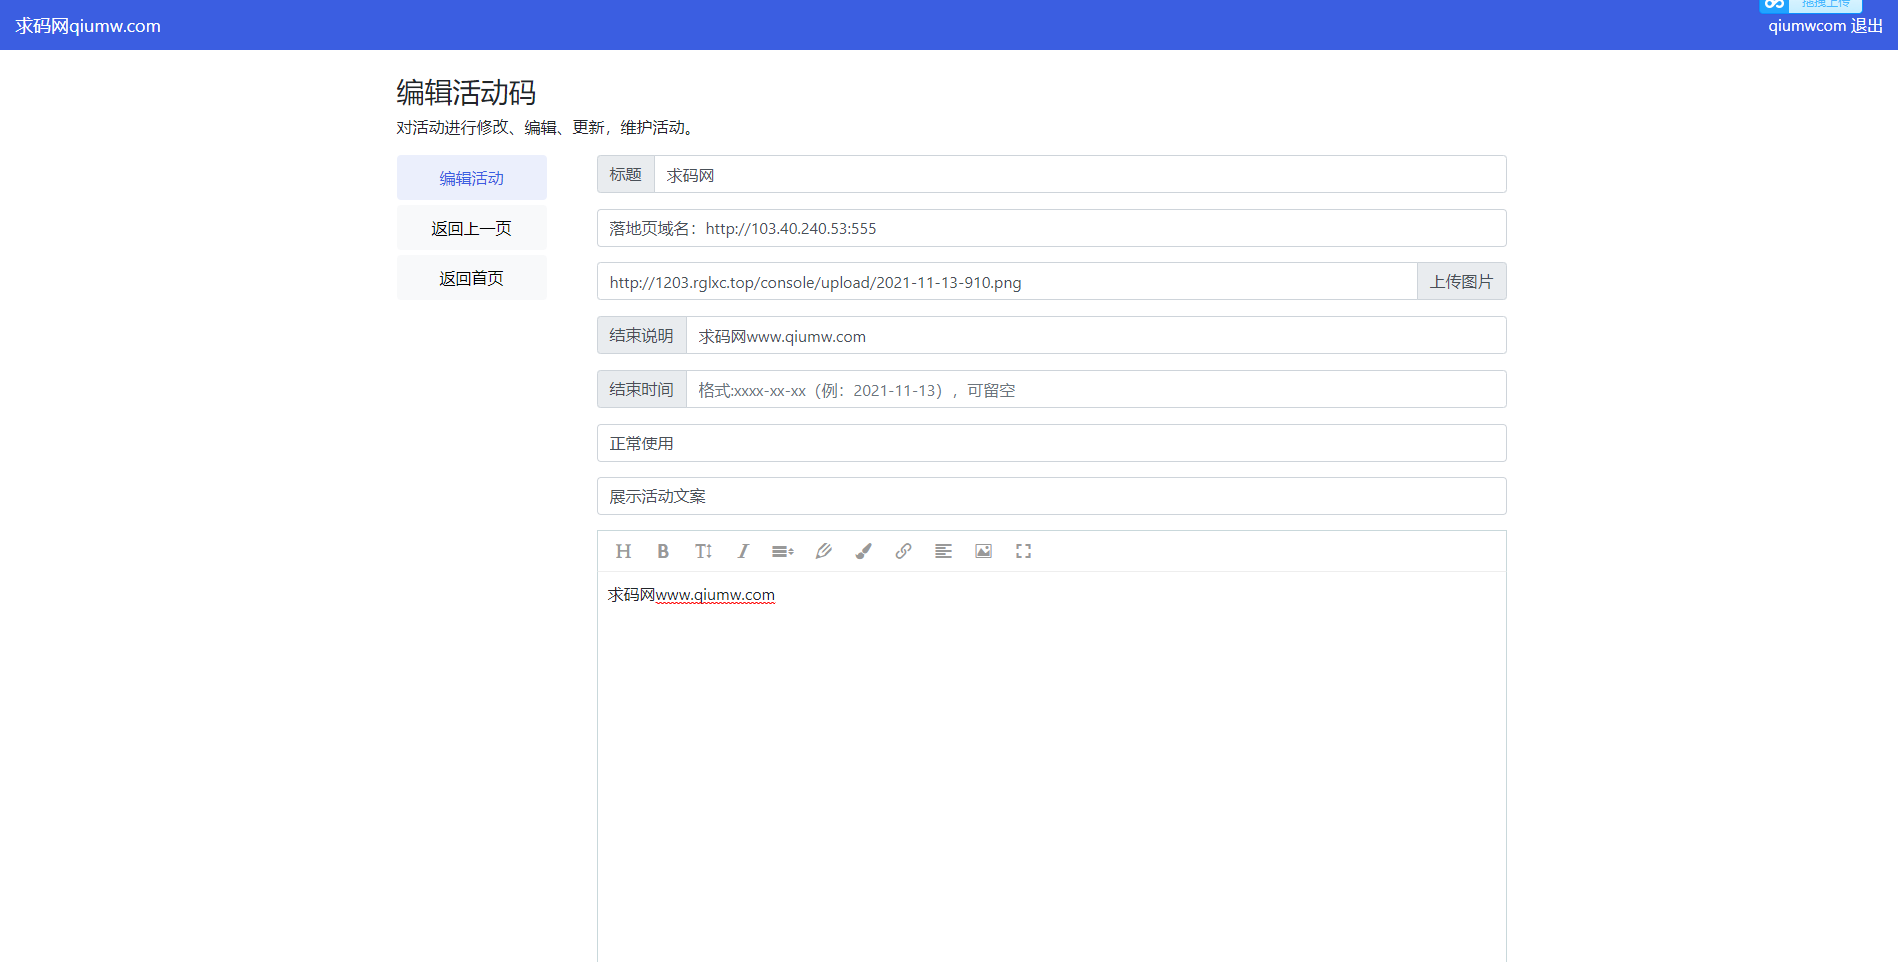
Task: Focus the image URL input field
Action: [1007, 281]
